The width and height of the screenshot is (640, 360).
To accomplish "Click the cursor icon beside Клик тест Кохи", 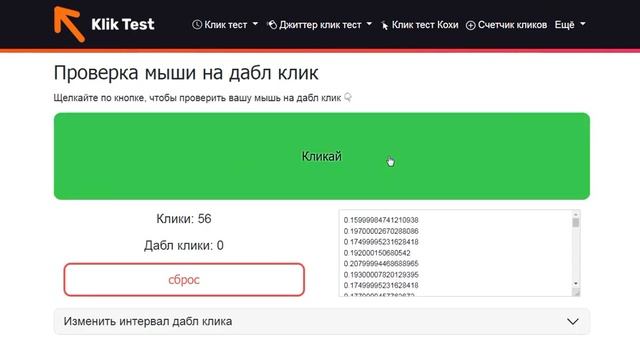I will [384, 25].
